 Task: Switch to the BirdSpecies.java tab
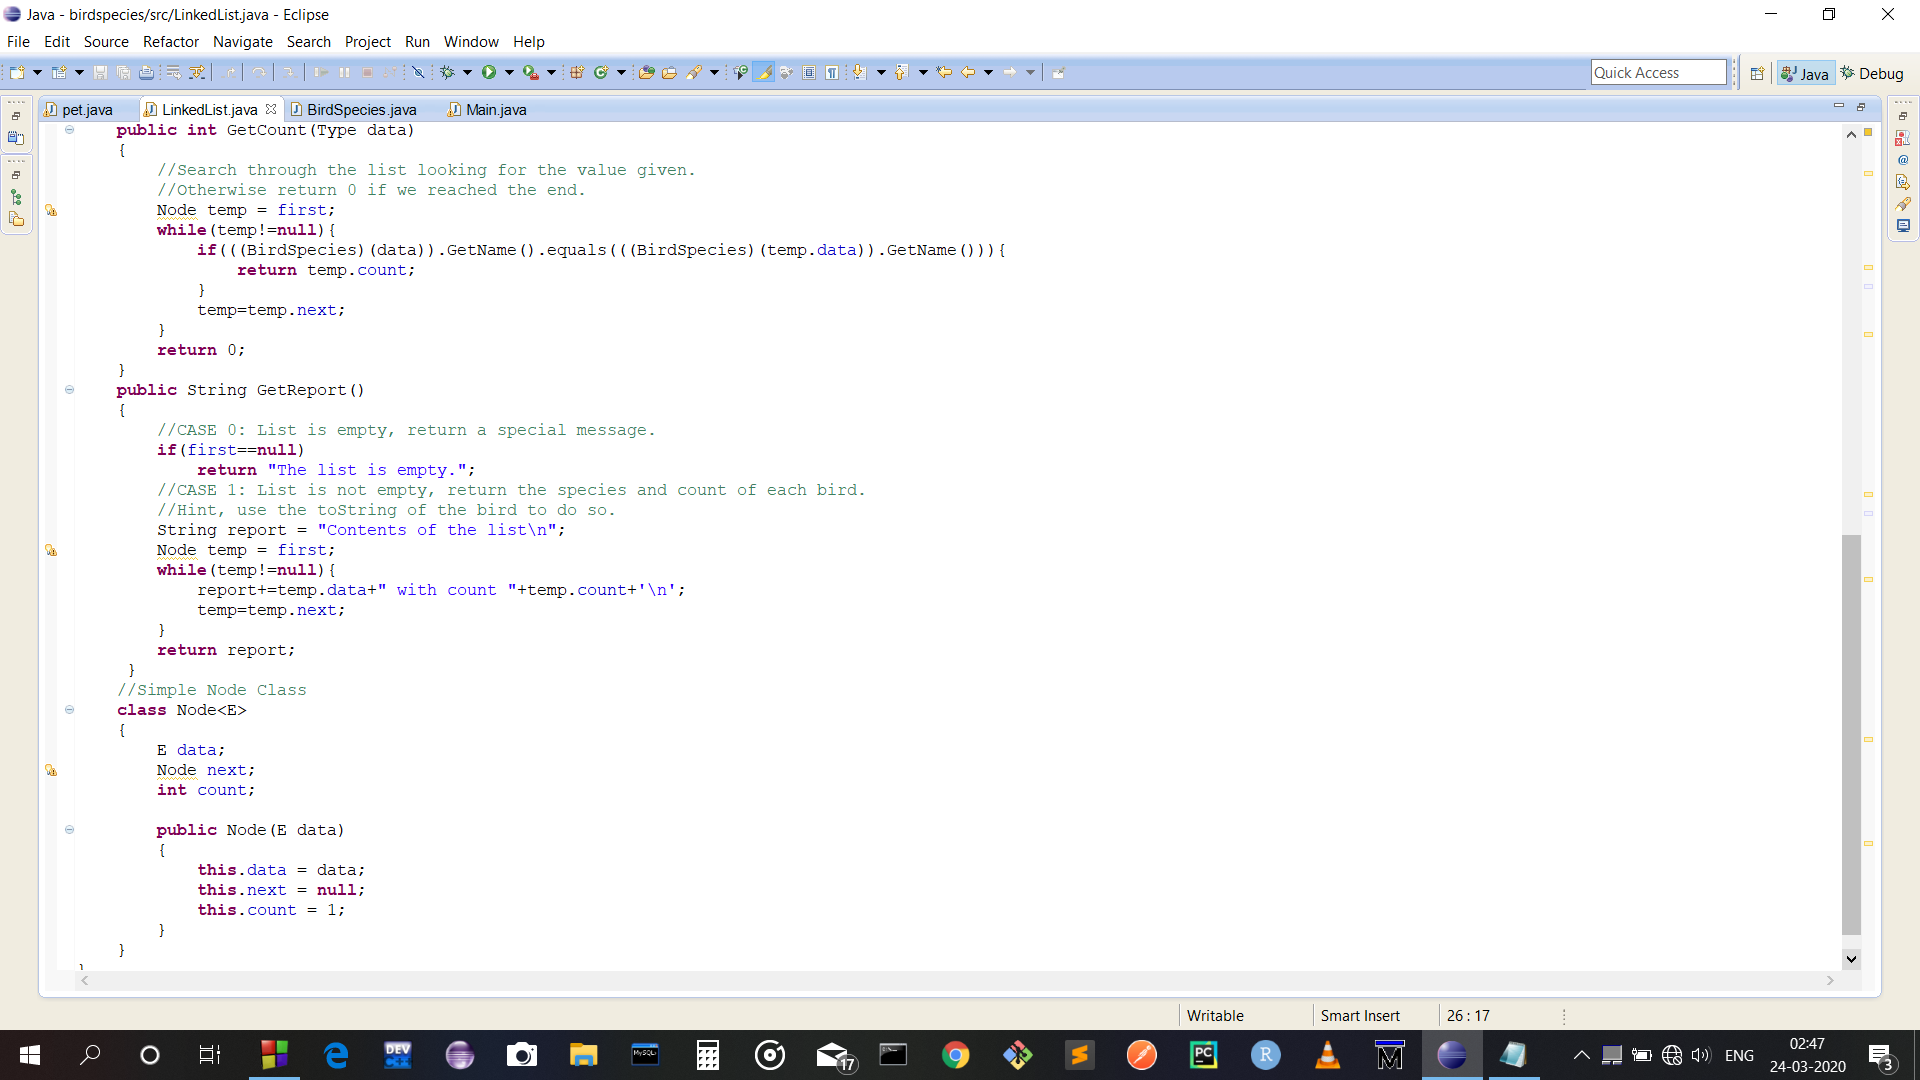point(361,110)
